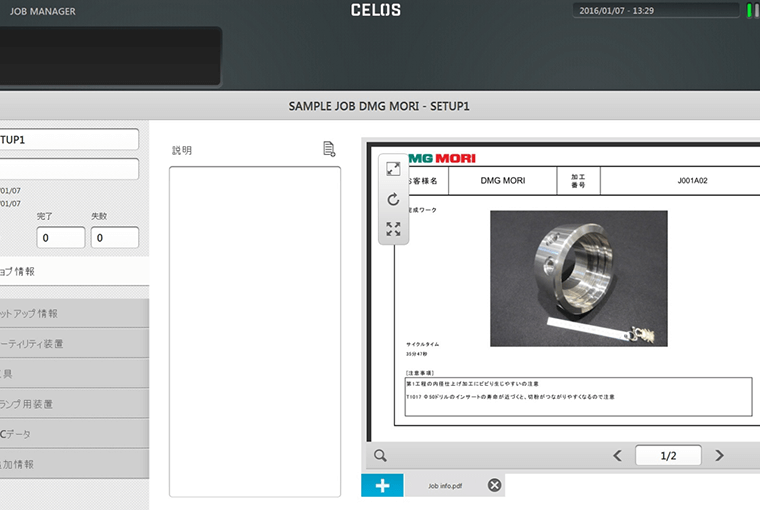Go to previous PDF page arrow
This screenshot has width=760, height=510.
click(617, 455)
